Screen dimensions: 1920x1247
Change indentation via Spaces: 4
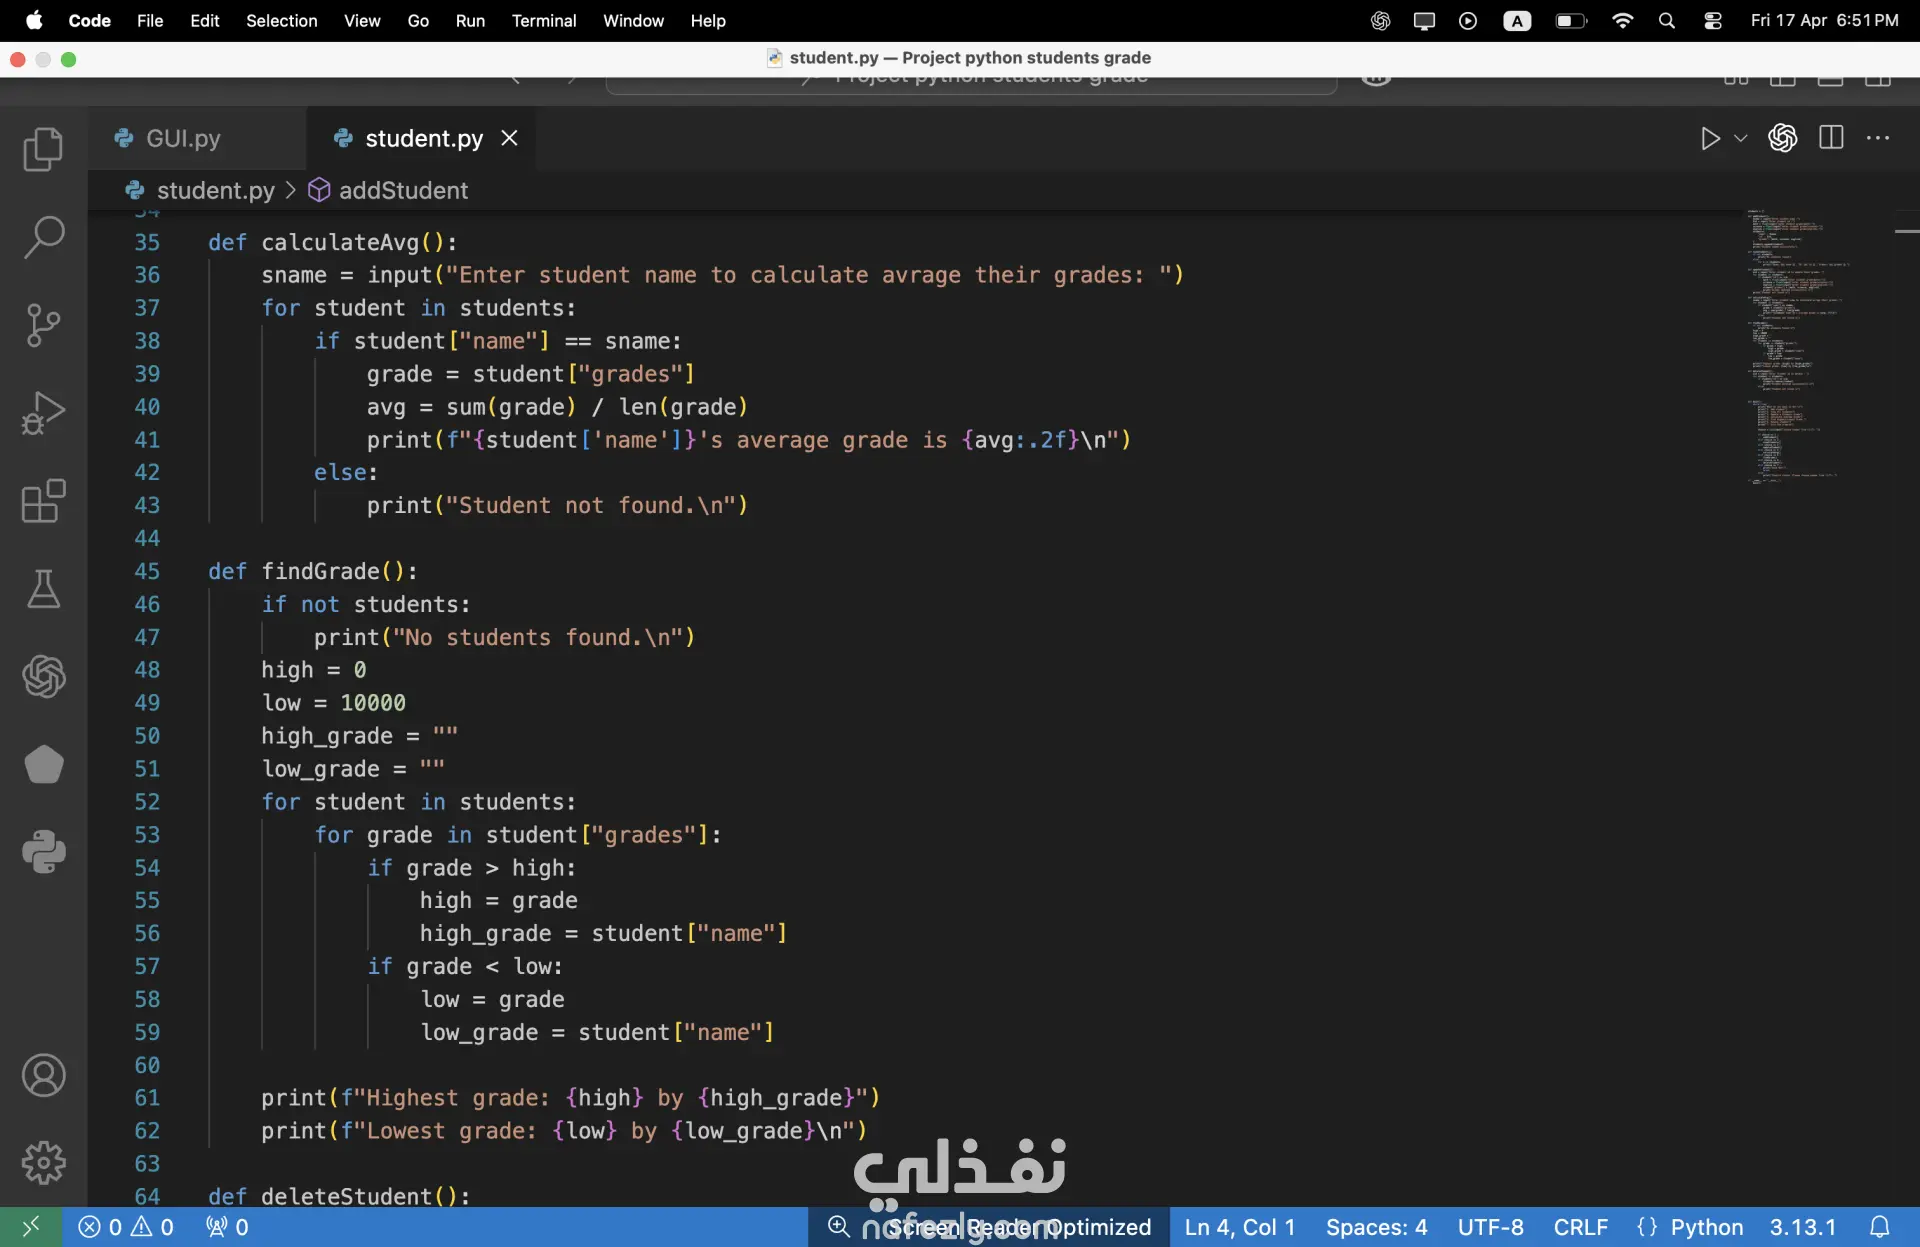pos(1376,1226)
